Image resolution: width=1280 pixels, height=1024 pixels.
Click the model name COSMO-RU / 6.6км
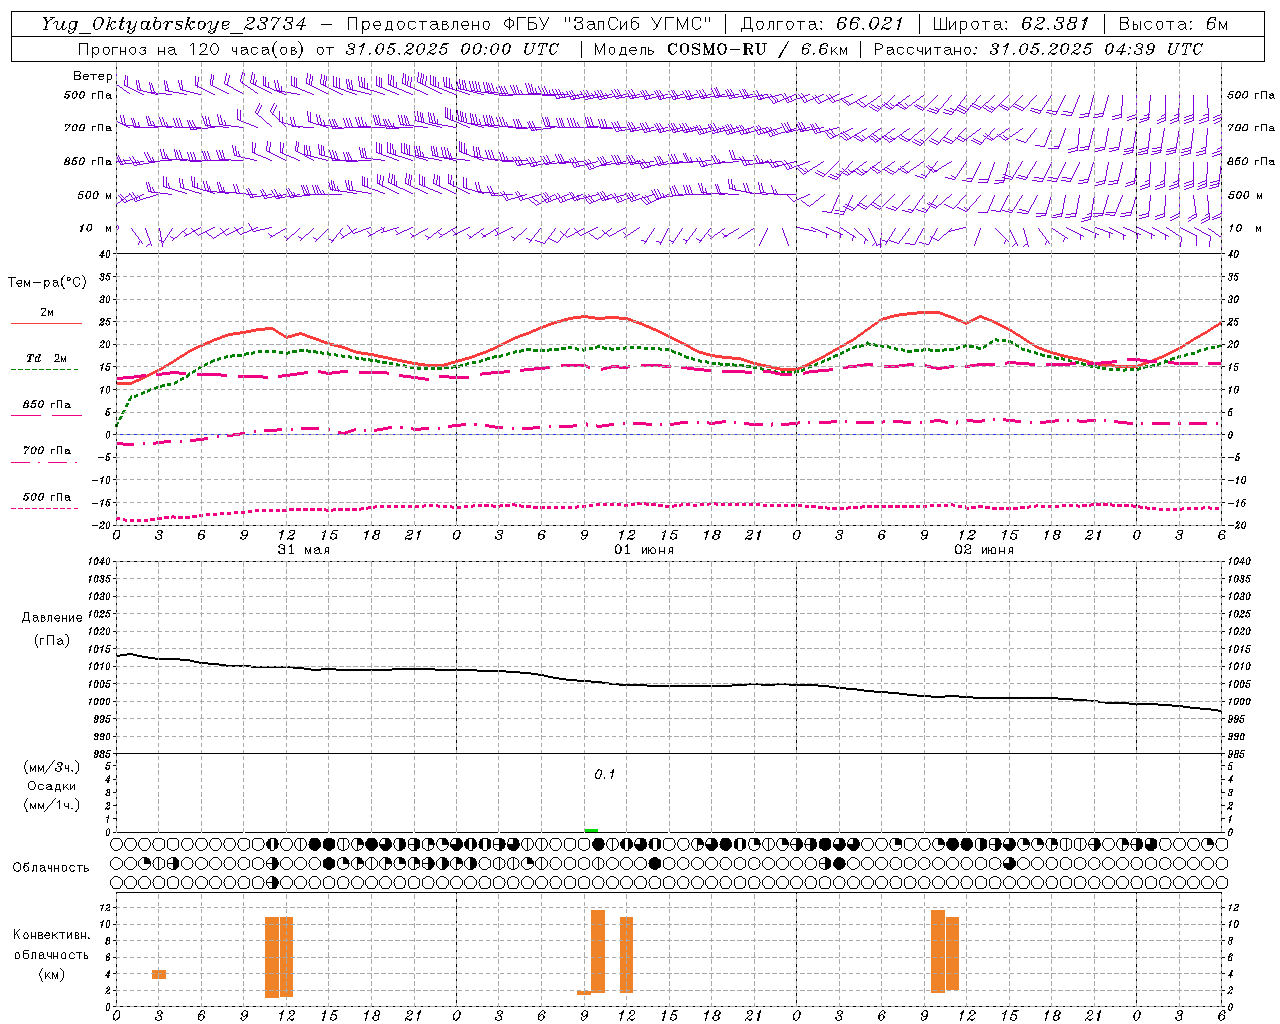click(757, 49)
